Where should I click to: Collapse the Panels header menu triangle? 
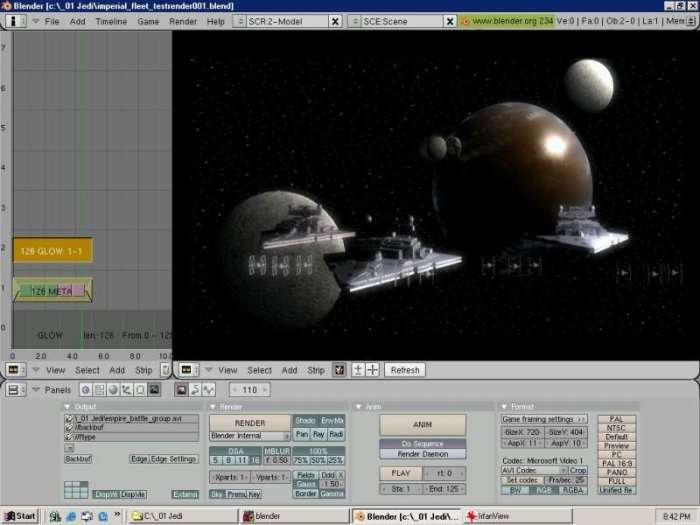[36, 390]
